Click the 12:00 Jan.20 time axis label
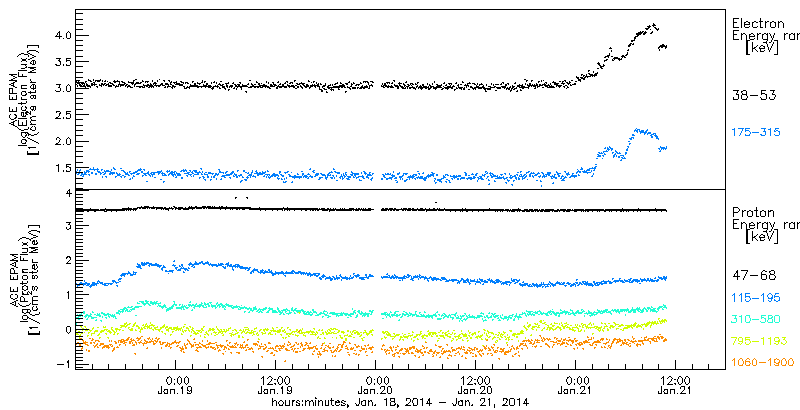 pos(476,385)
